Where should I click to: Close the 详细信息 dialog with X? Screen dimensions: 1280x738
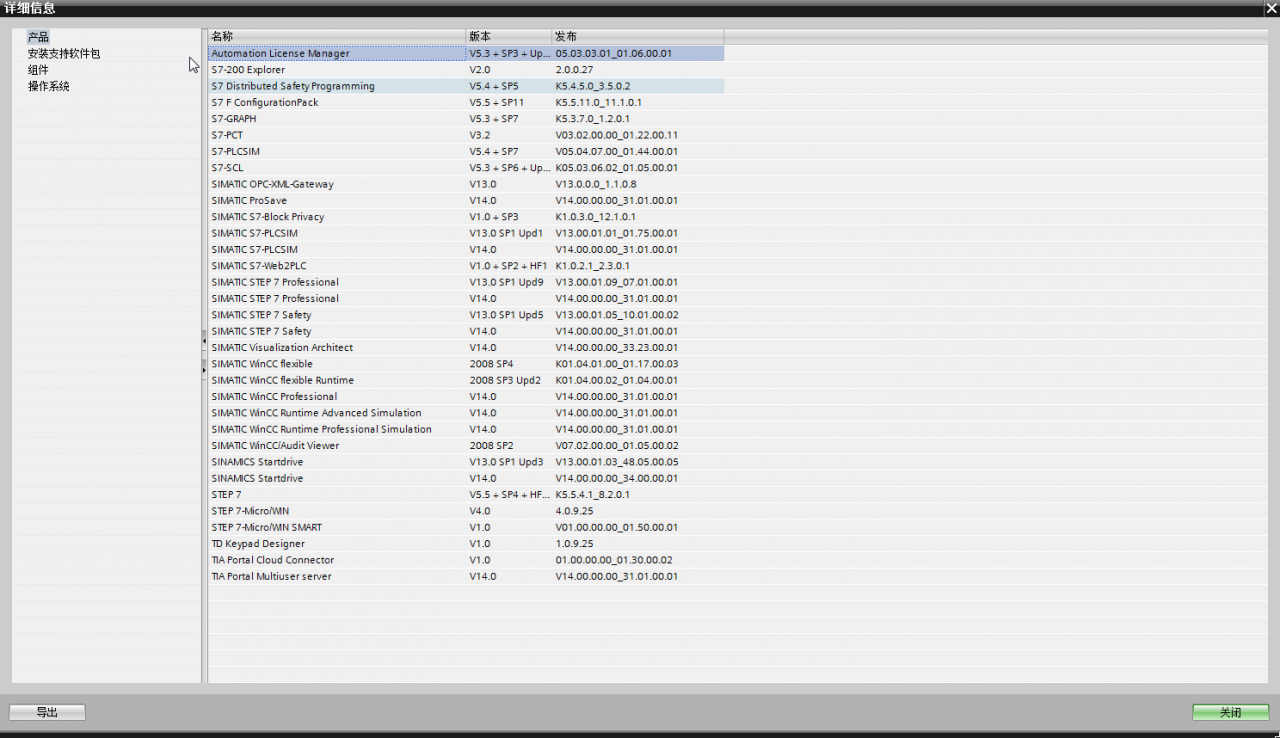(x=1271, y=8)
